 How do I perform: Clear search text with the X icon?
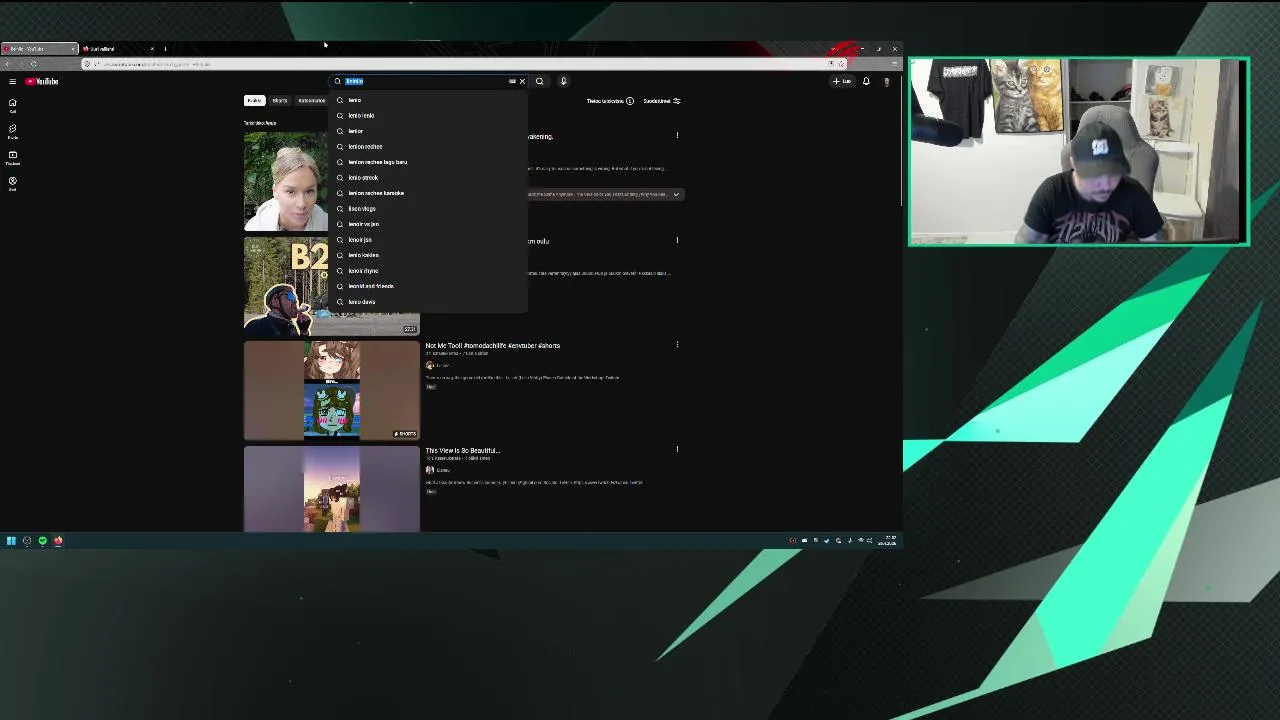pos(522,81)
